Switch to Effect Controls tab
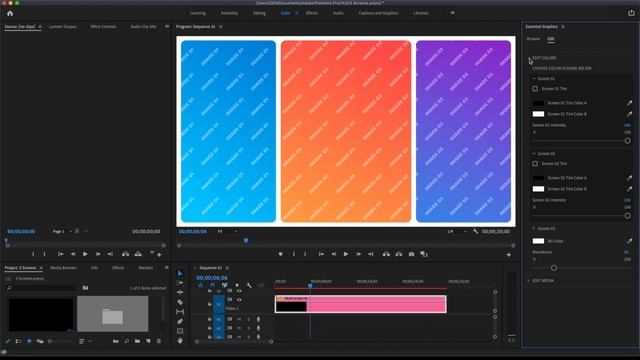The height and width of the screenshot is (360, 640). [x=103, y=27]
